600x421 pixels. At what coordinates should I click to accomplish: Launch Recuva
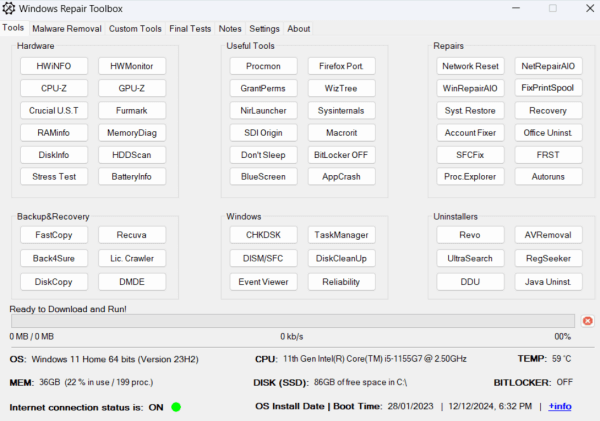[132, 235]
